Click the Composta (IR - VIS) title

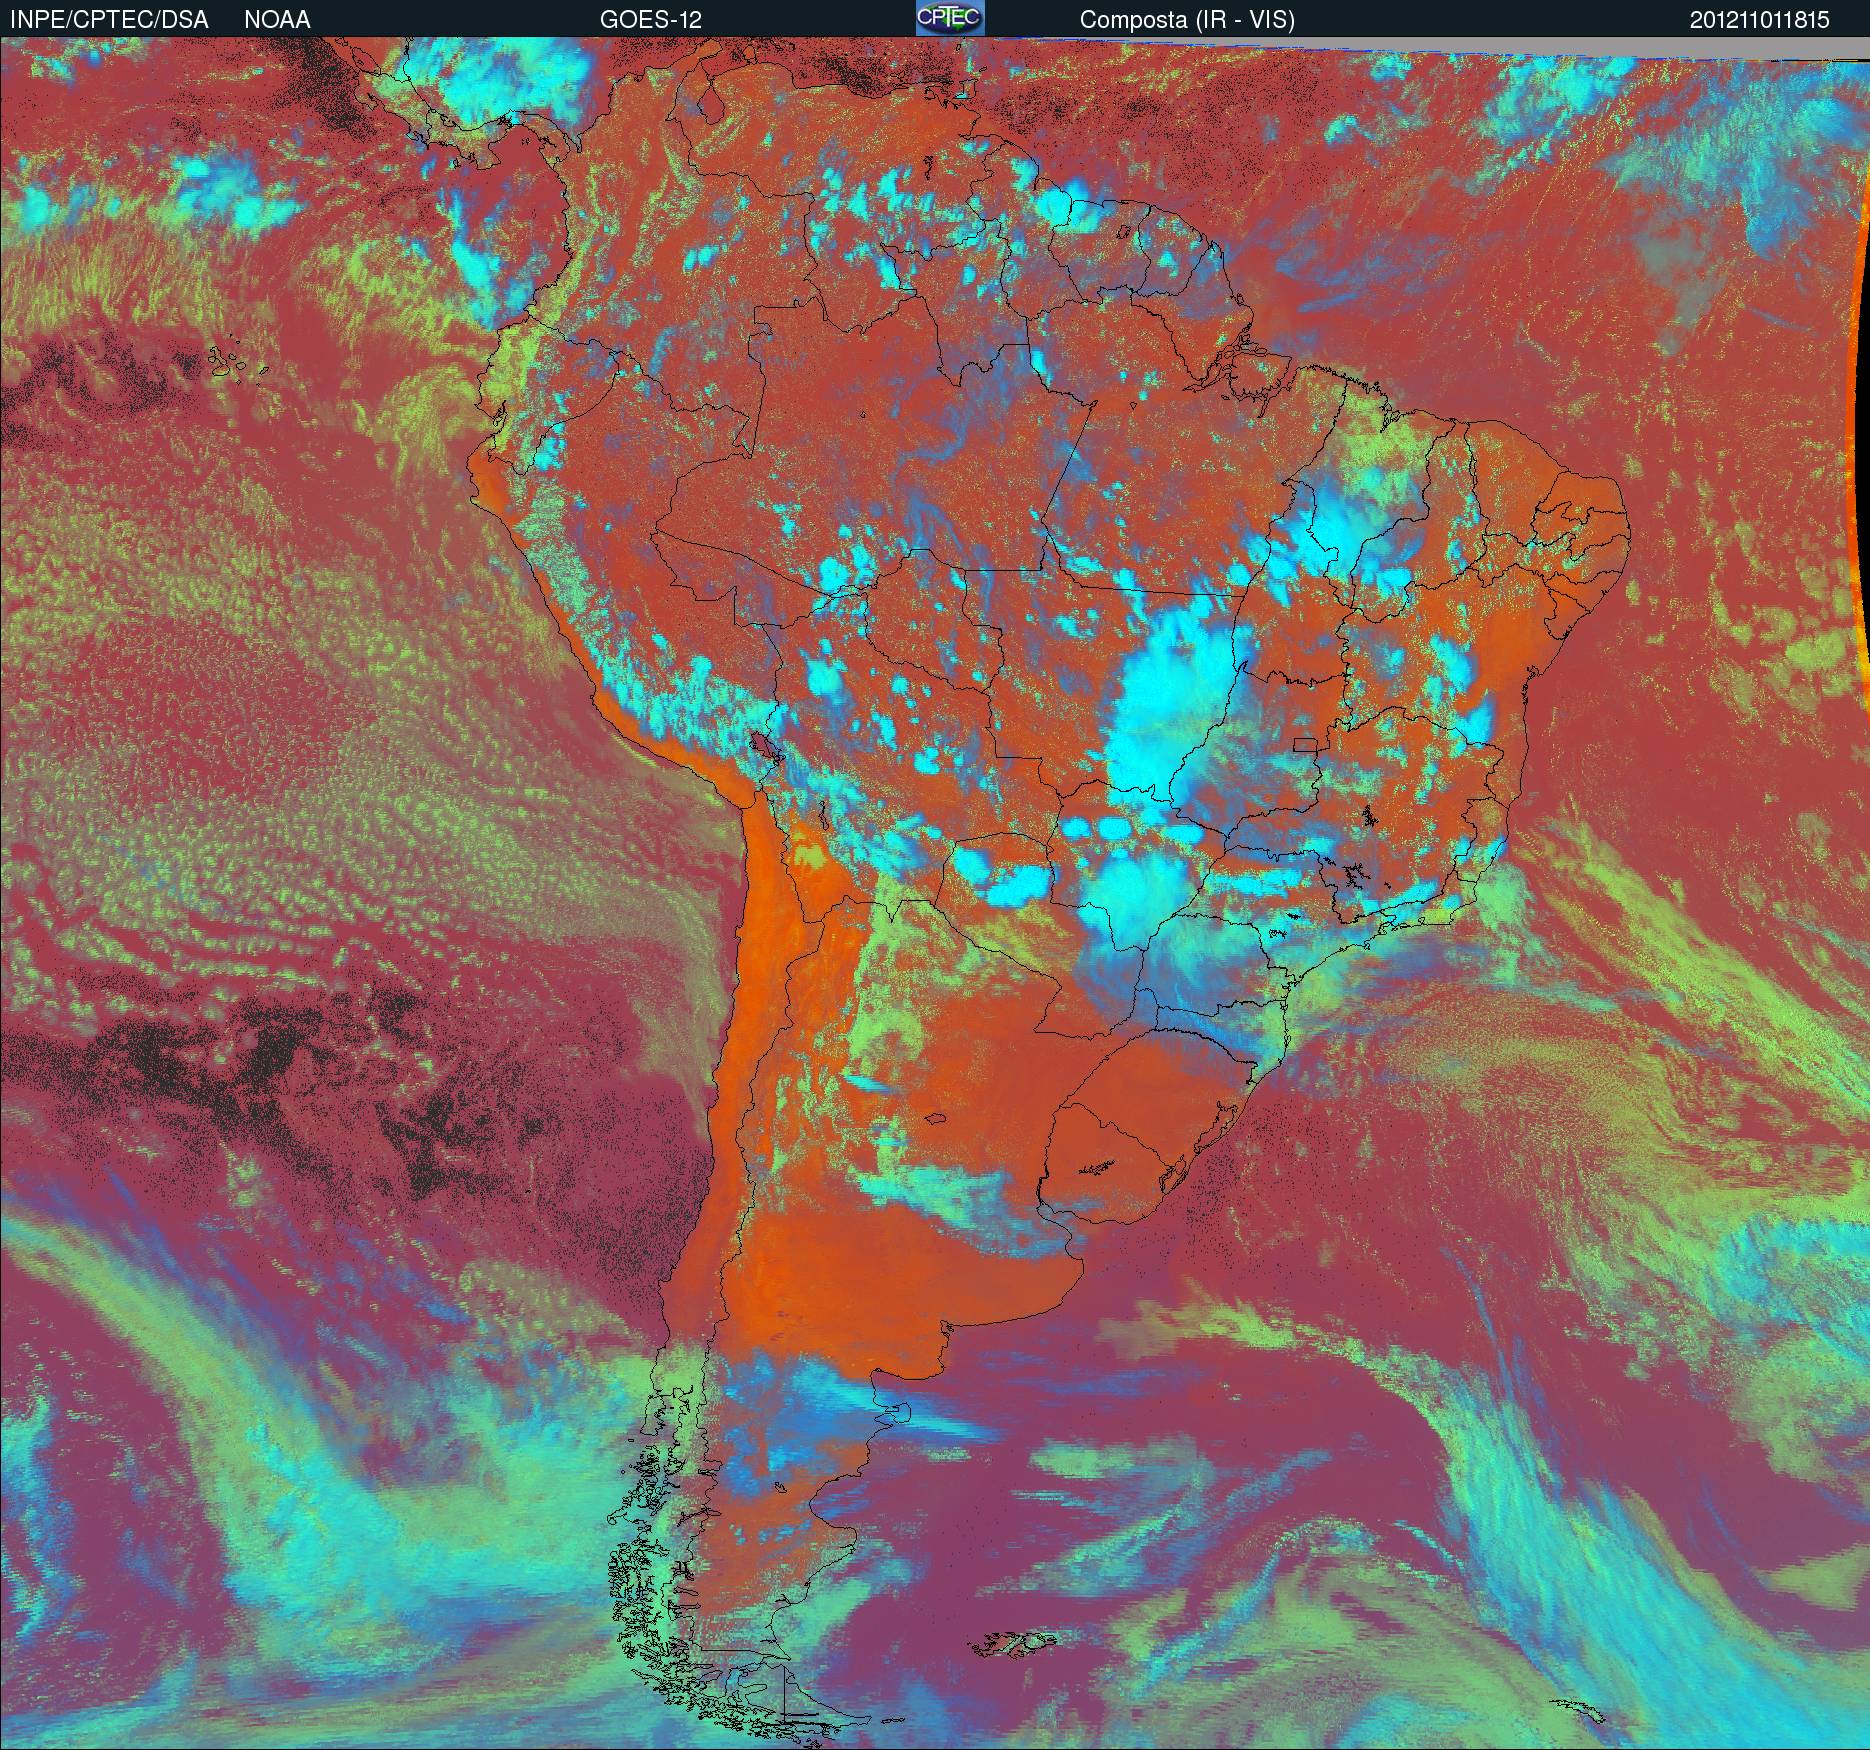tap(1187, 20)
